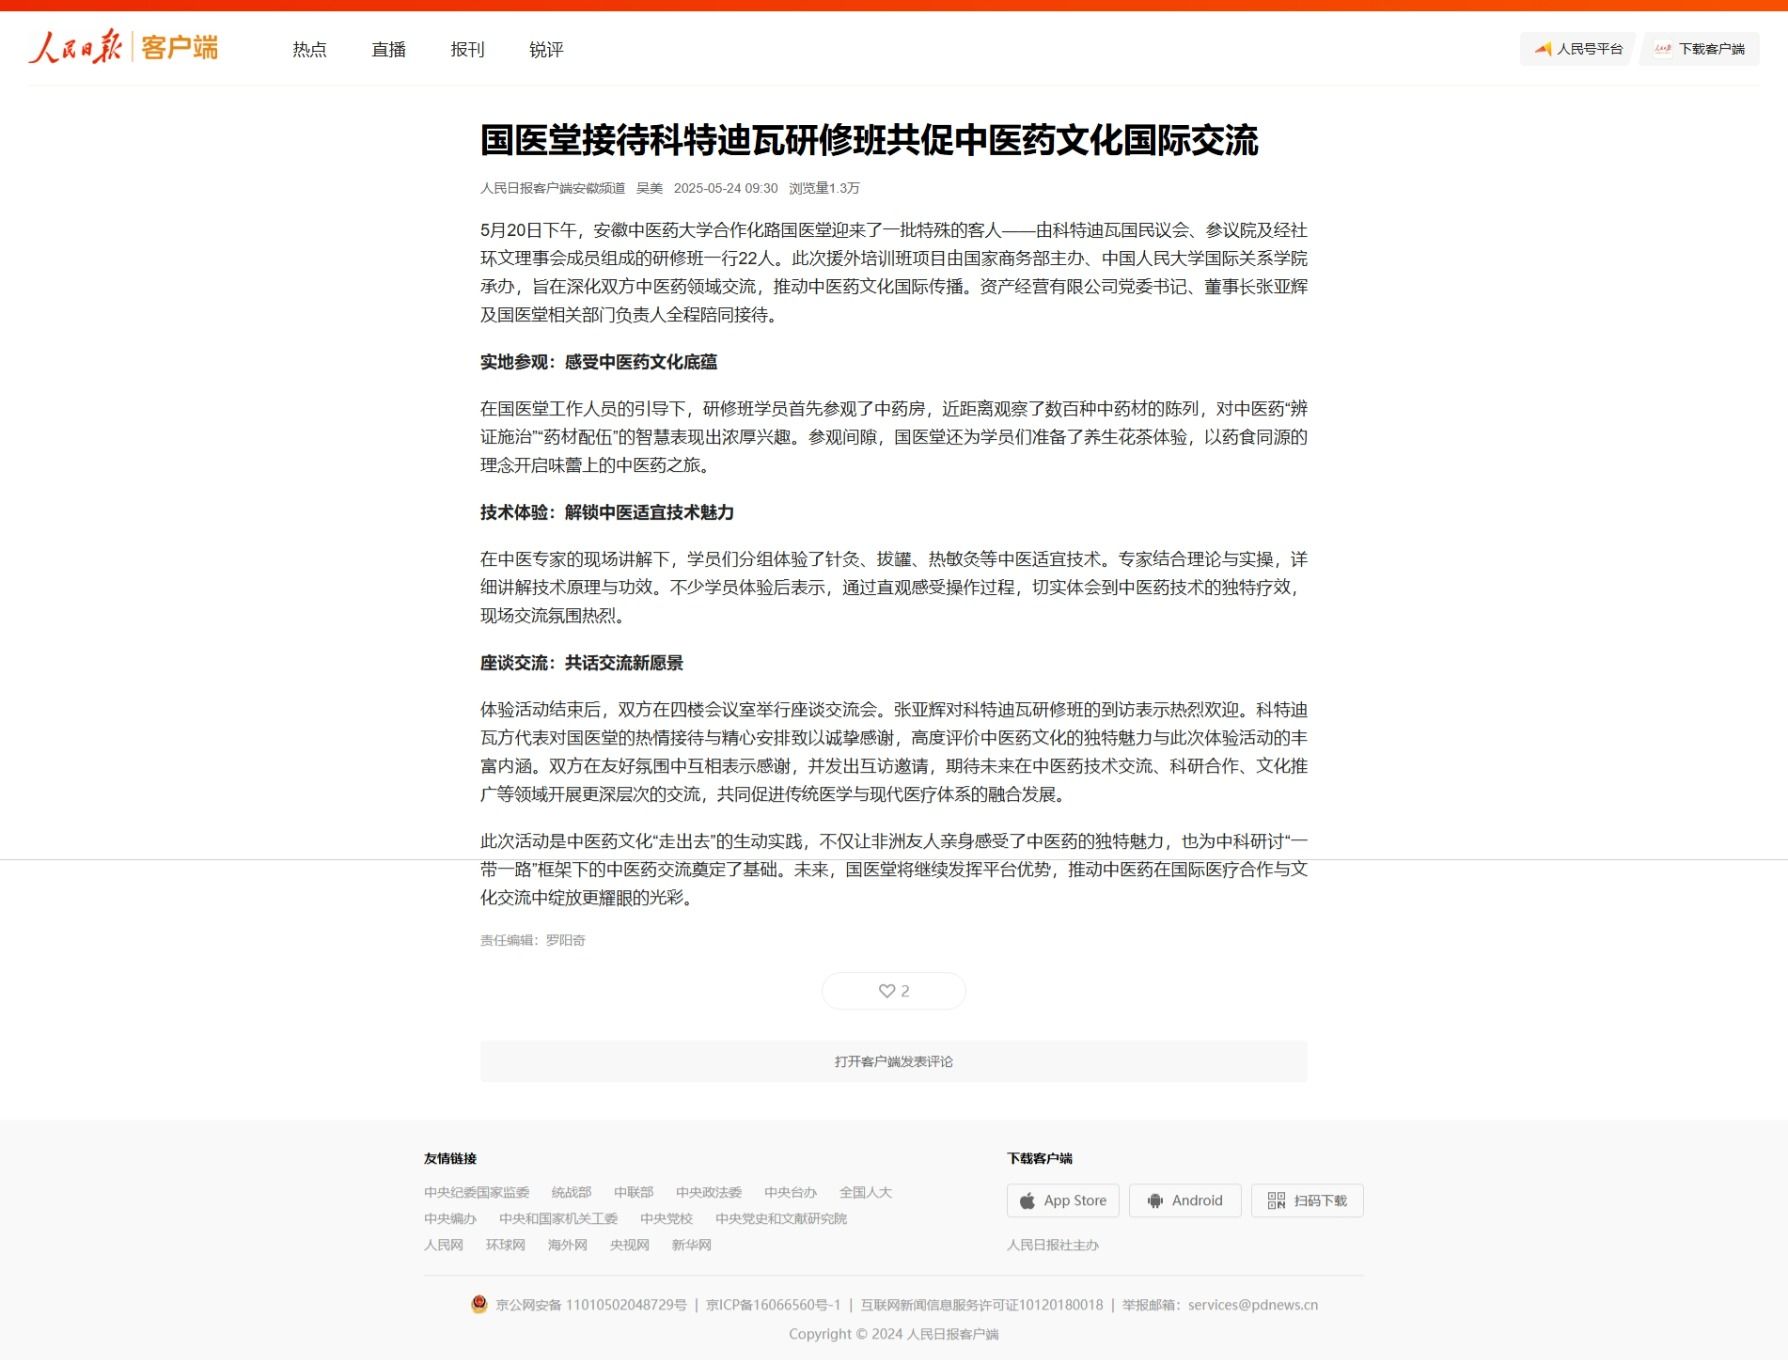1788x1360 pixels.
Task: Visit the 新华网 friendly link
Action: 691,1245
